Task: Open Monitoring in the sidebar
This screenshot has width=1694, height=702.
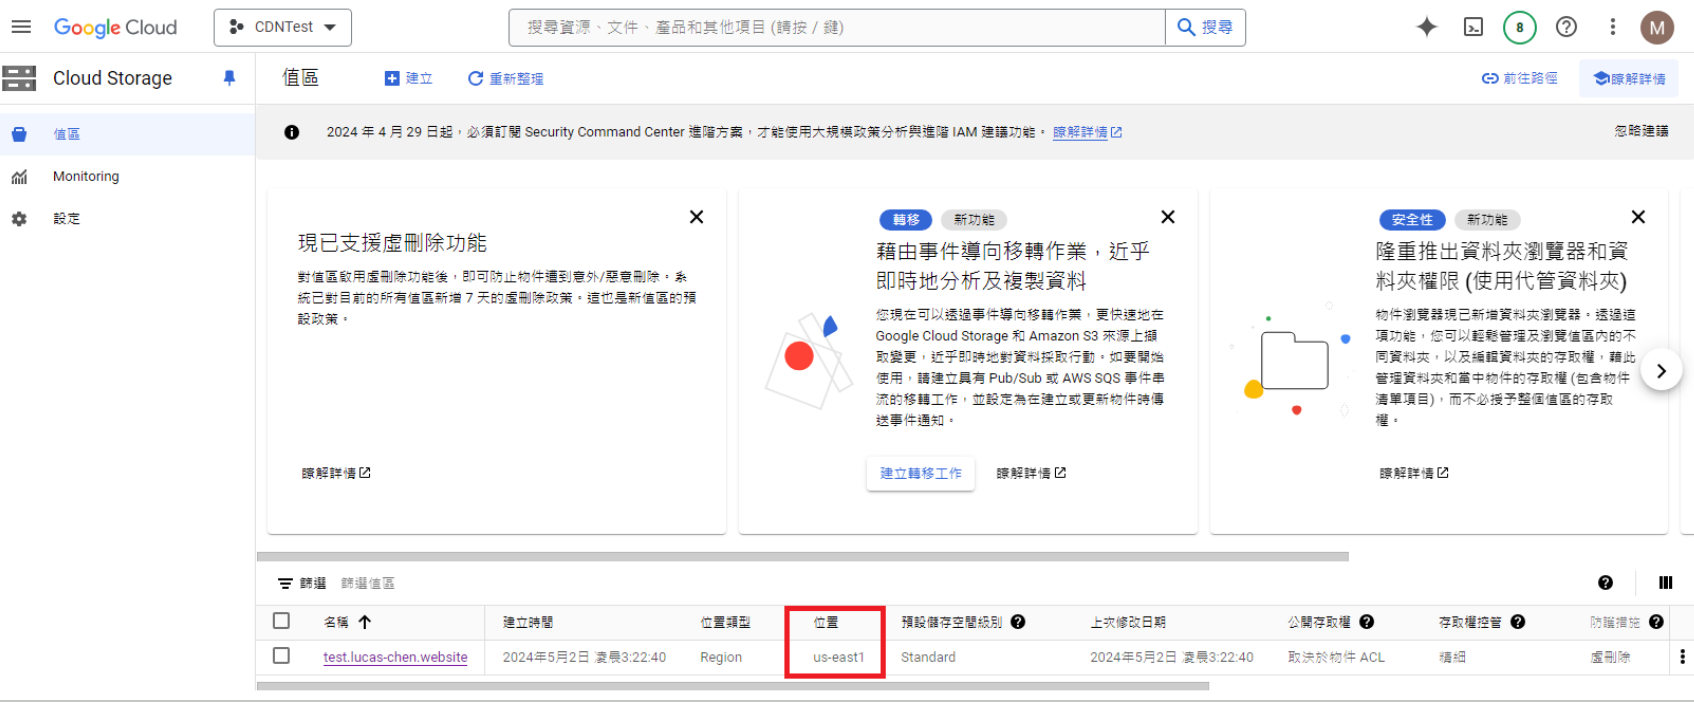Action: [x=86, y=176]
